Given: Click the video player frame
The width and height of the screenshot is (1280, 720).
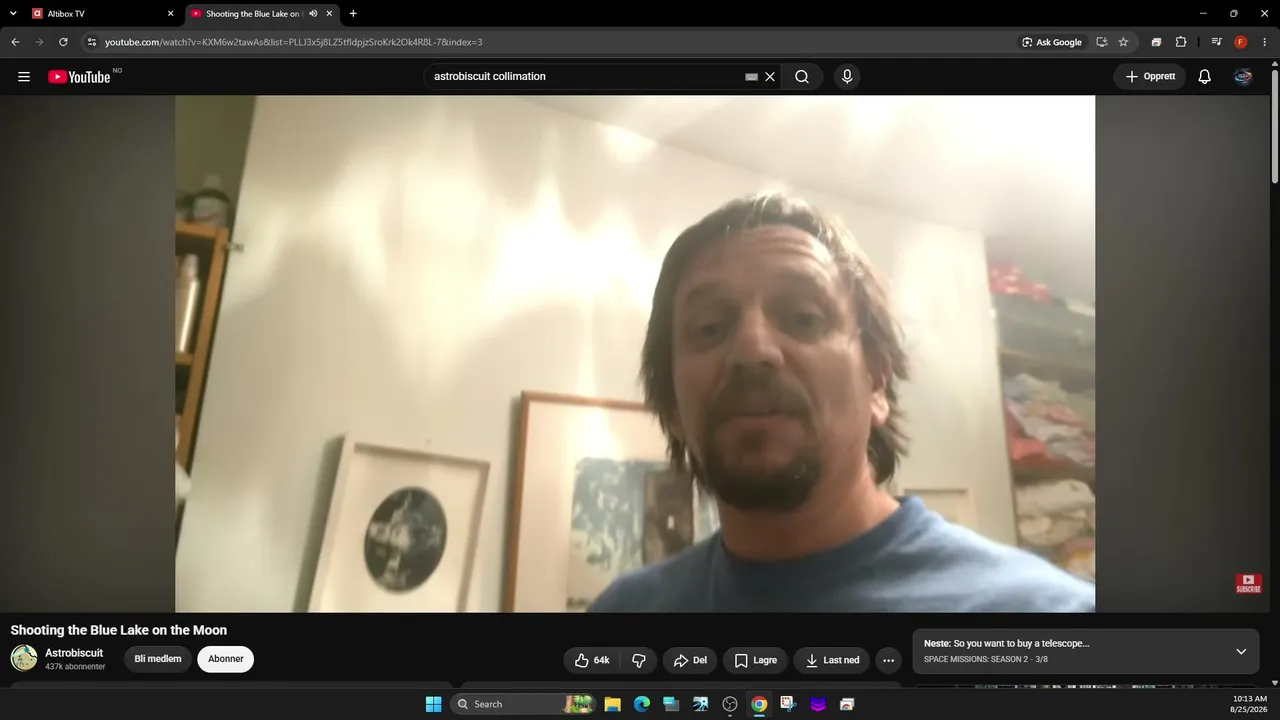Looking at the screenshot, I should pyautogui.click(x=635, y=354).
